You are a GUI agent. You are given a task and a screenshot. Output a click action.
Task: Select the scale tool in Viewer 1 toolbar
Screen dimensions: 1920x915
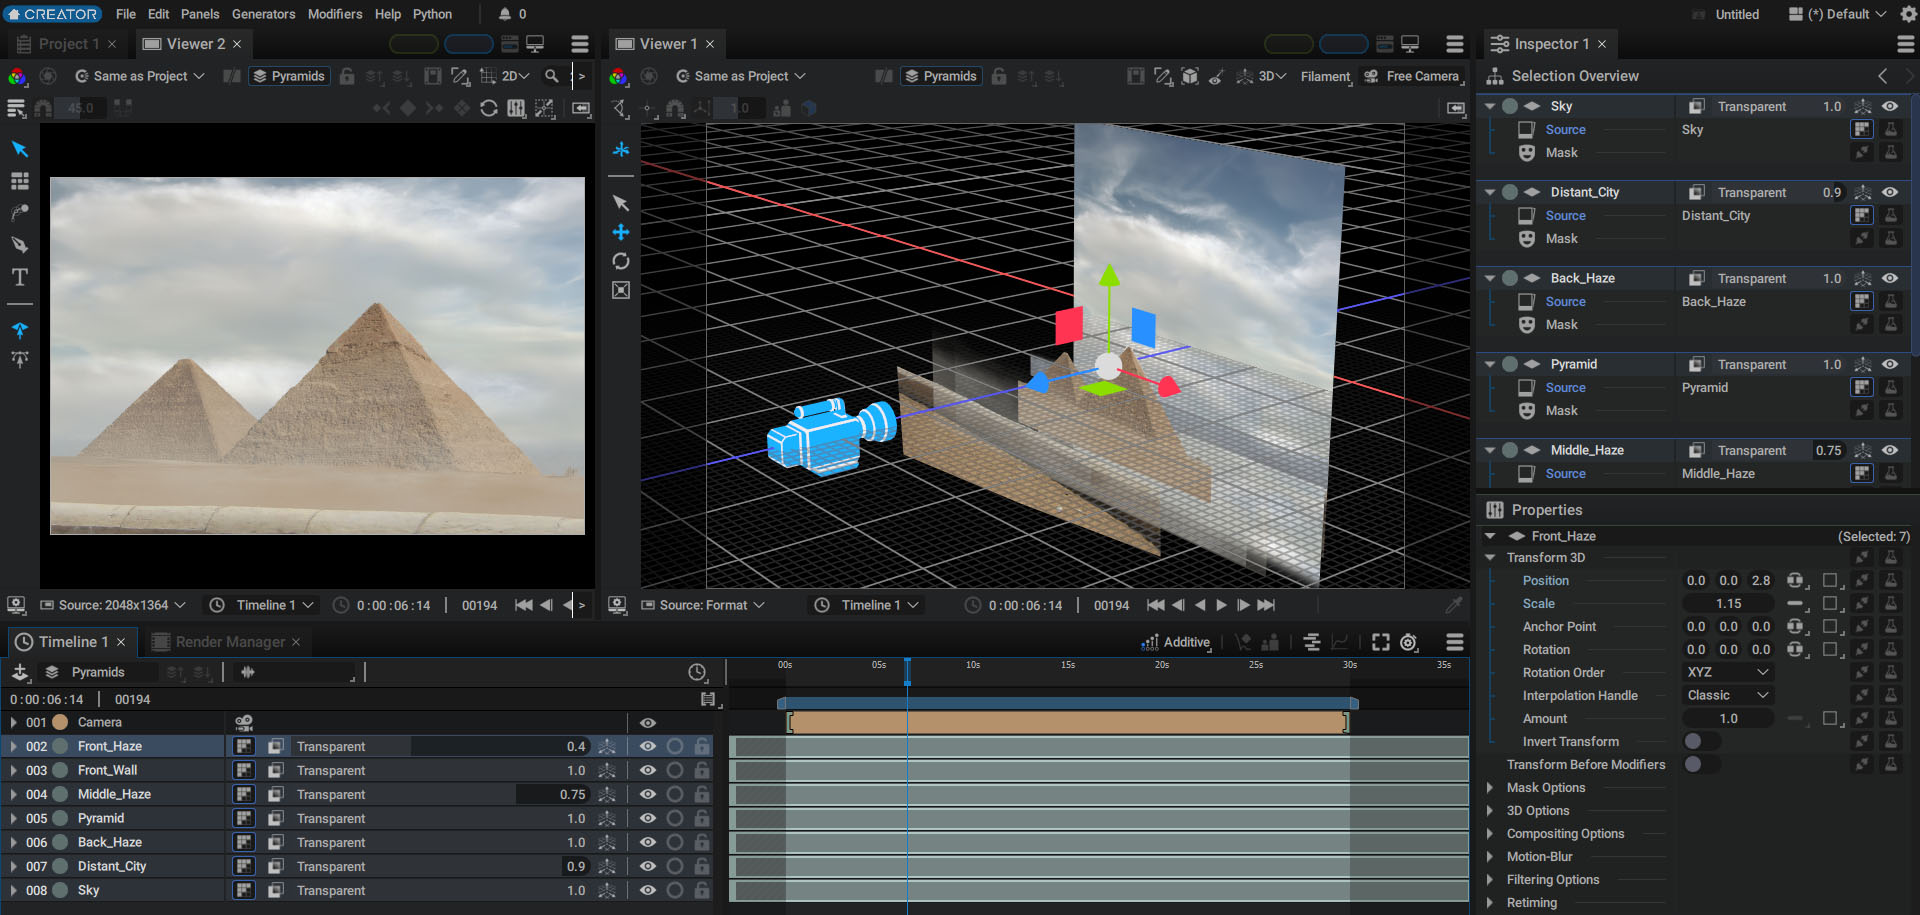point(621,290)
